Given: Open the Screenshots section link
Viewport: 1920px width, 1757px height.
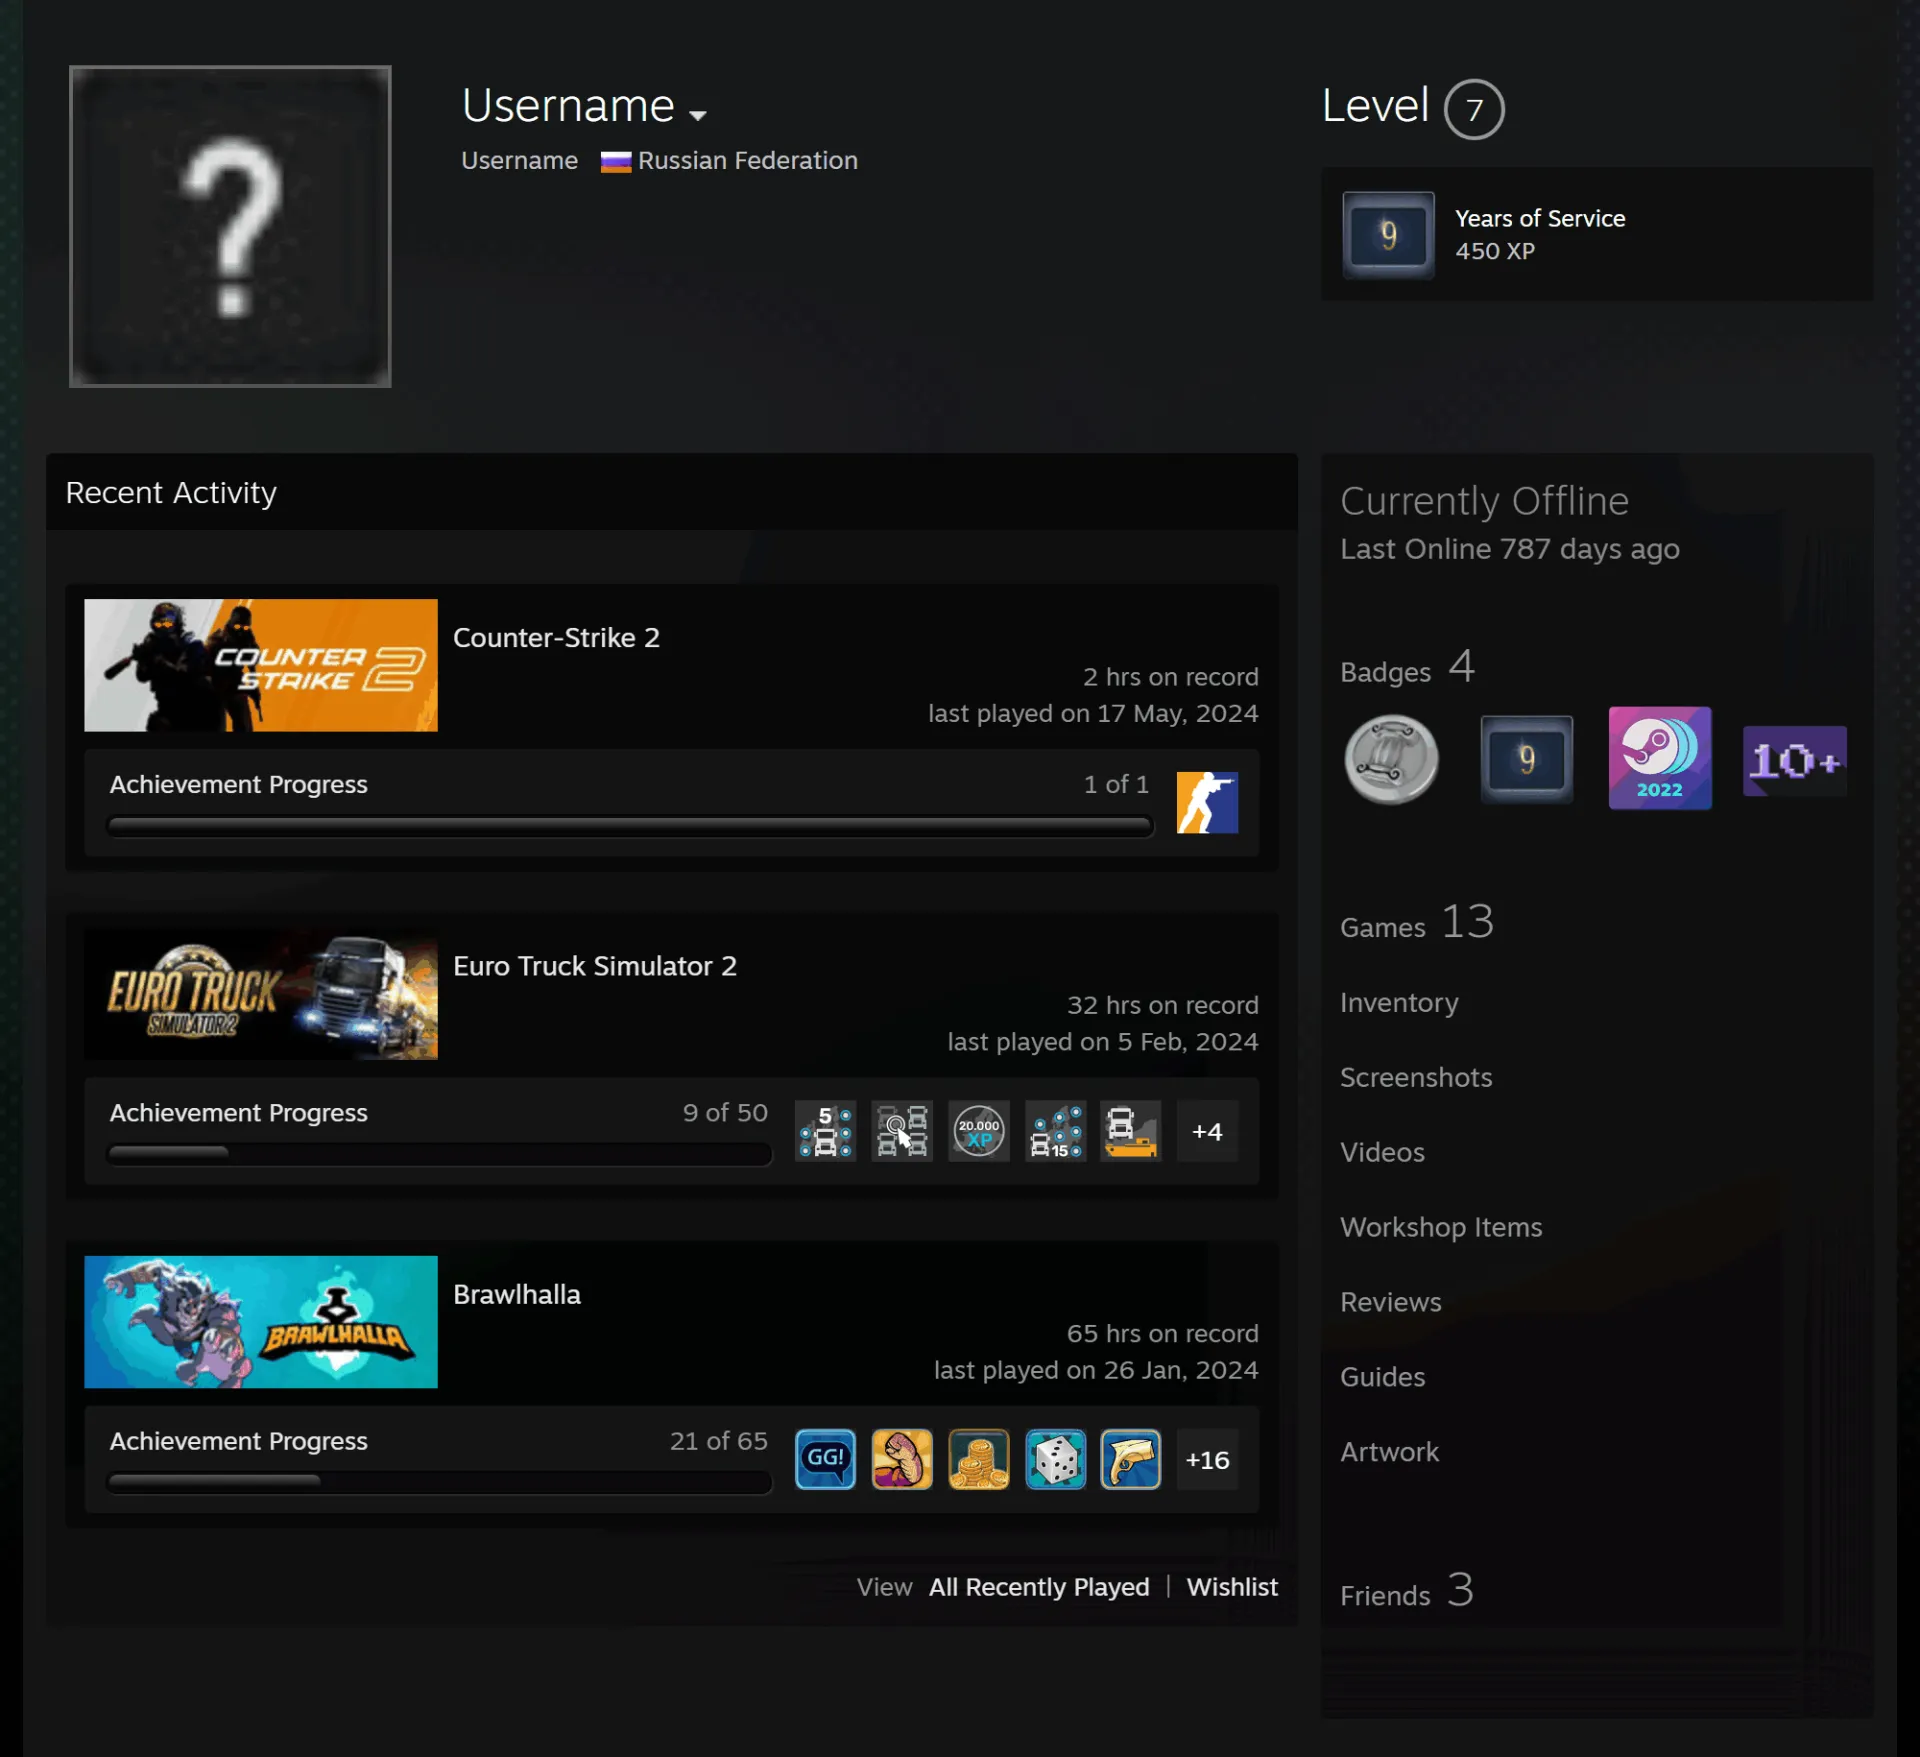Looking at the screenshot, I should pos(1416,1077).
